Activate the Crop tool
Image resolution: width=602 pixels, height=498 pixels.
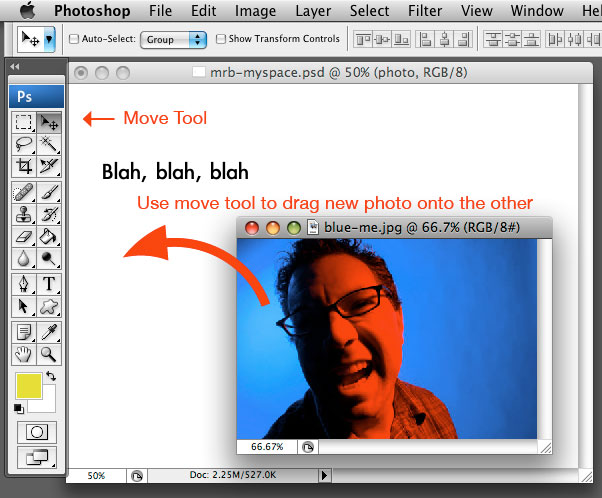24,166
